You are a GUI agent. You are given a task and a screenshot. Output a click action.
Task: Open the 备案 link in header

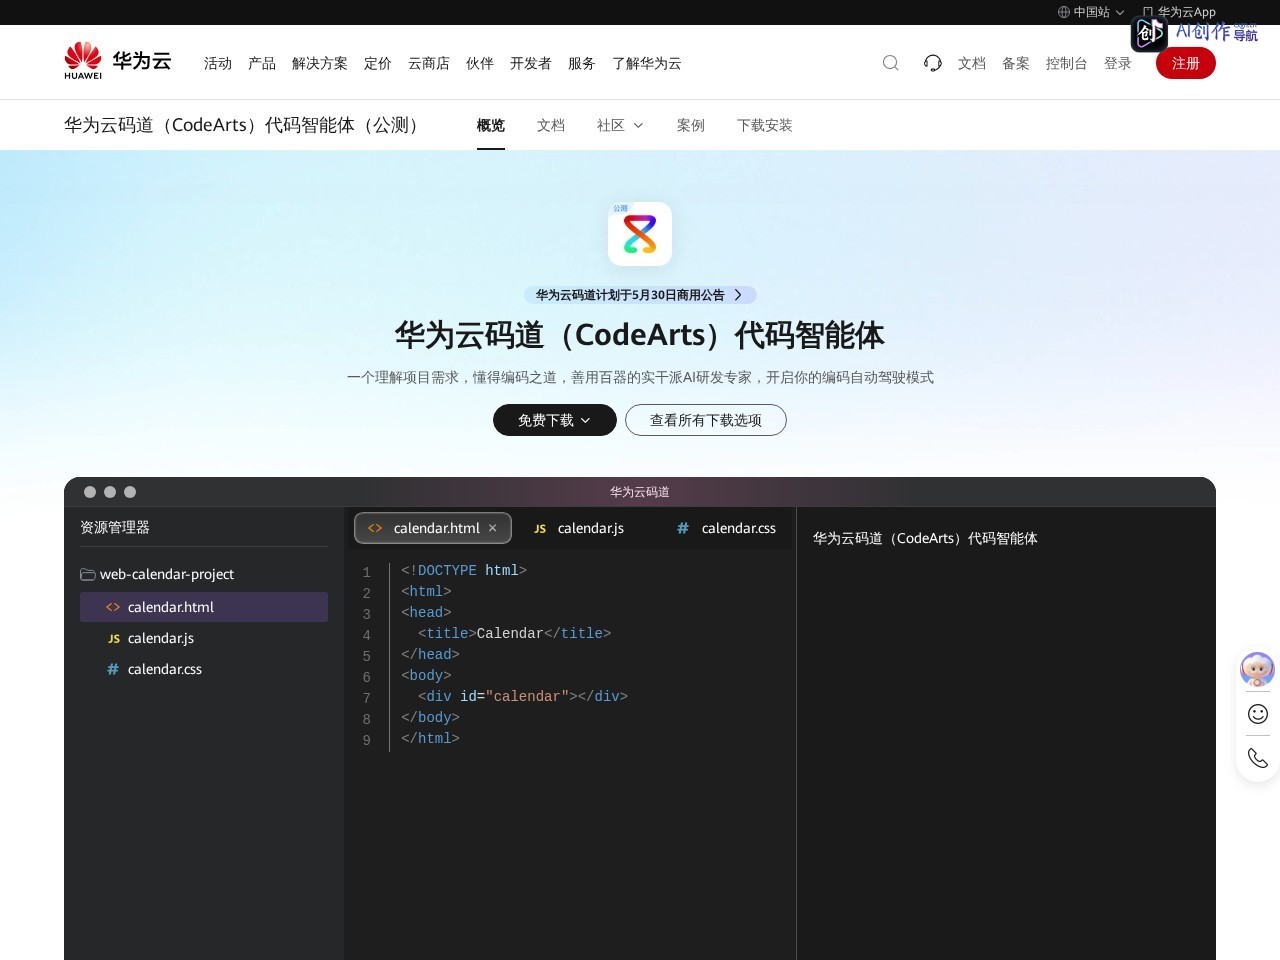1016,63
